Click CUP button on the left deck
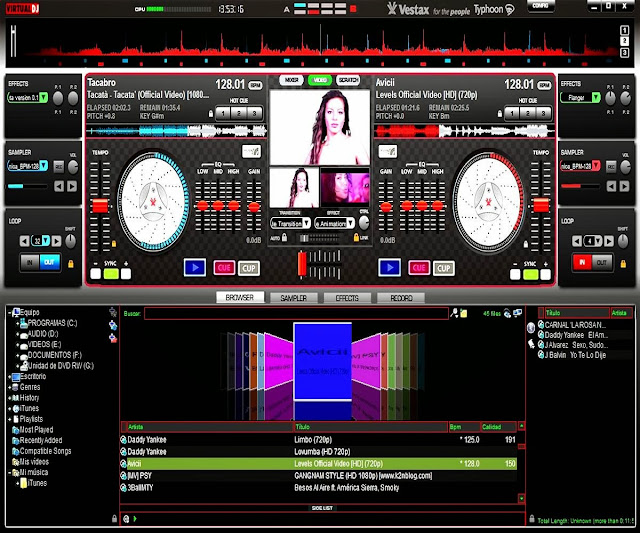Screen dimensions: 640x533 [x=249, y=268]
